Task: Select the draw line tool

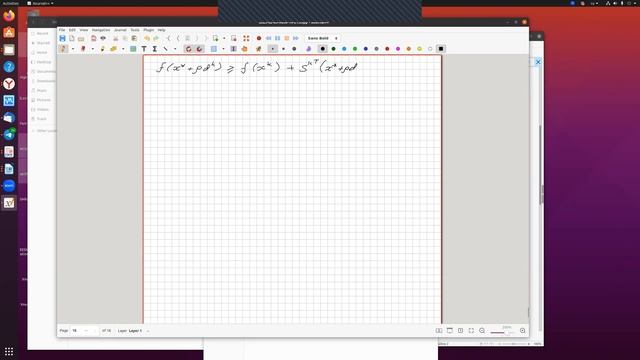Action: coord(166,49)
